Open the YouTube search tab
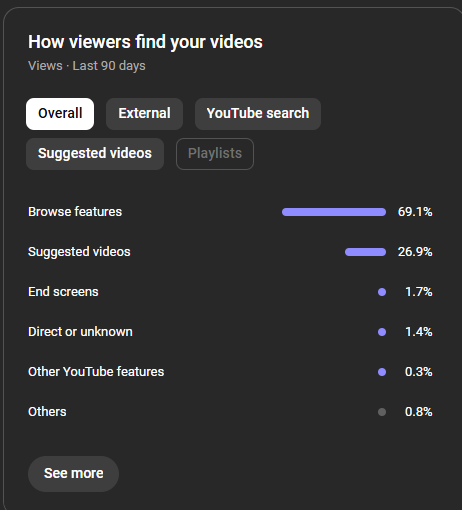Screen dimensions: 462x510 (x=258, y=114)
